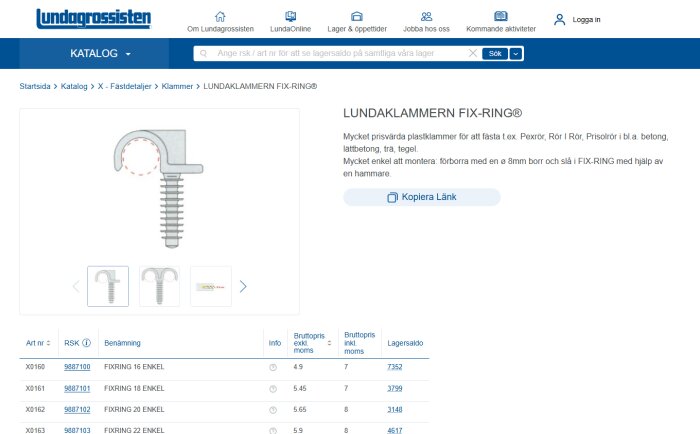This screenshot has height=434, width=700.
Task: Click FIXRING 16 ENKEL name
Action: coord(134,367)
